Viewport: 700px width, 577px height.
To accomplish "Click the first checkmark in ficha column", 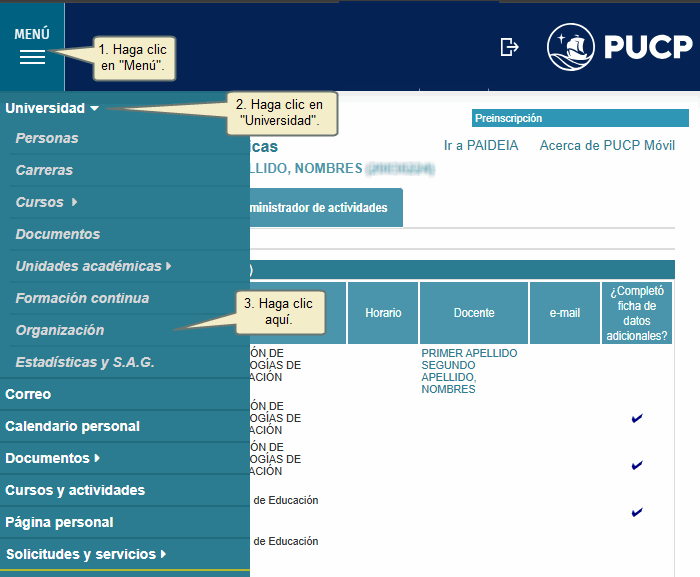I will point(636,418).
